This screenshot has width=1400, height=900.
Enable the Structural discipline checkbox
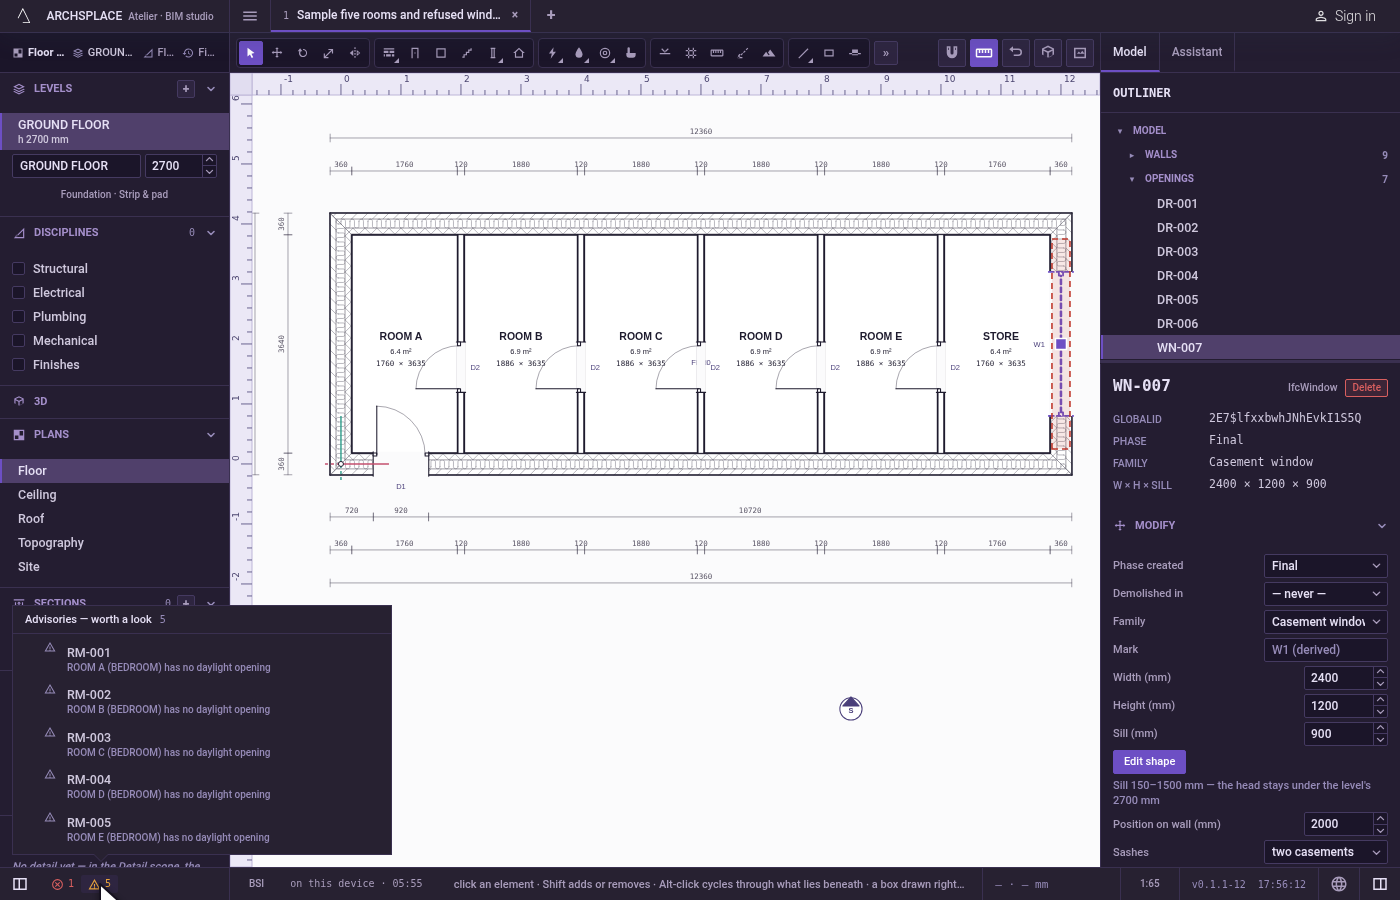[x=18, y=268]
